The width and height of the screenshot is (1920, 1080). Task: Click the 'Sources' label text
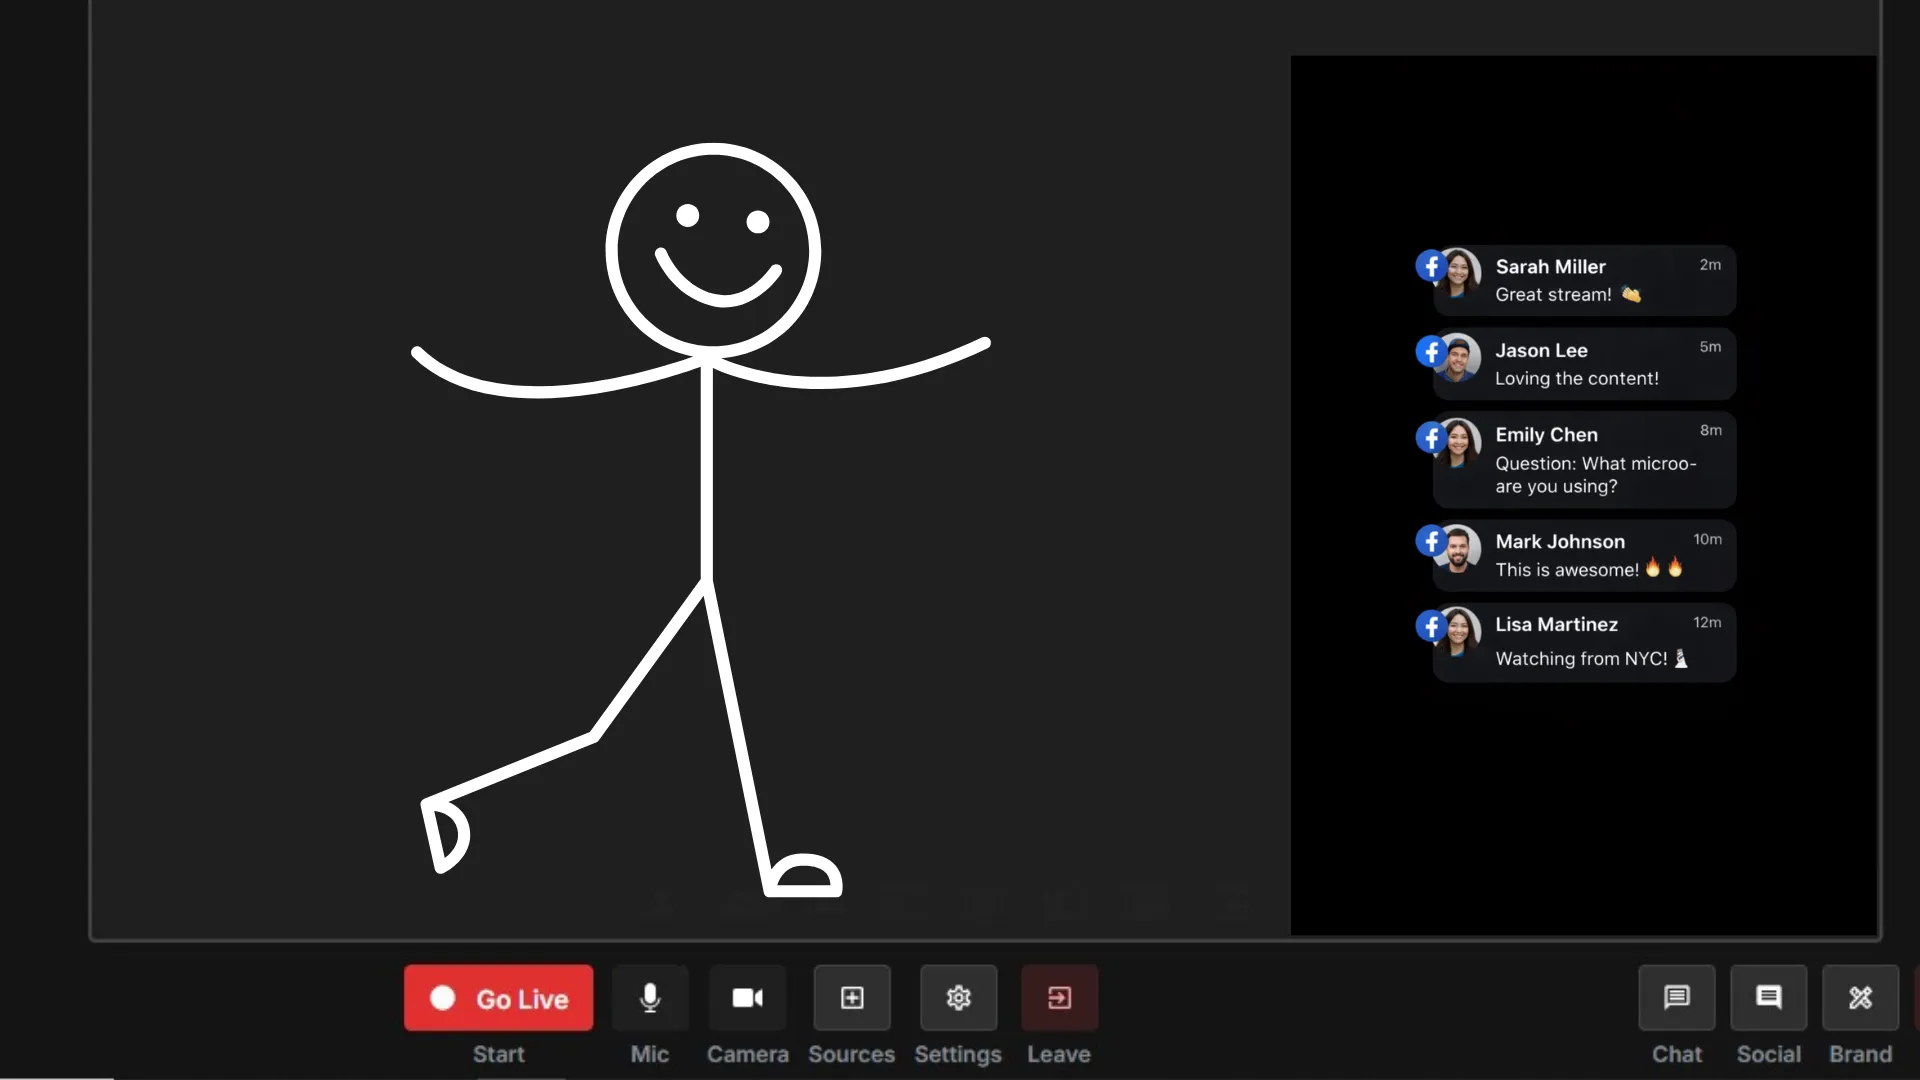pos(852,1054)
